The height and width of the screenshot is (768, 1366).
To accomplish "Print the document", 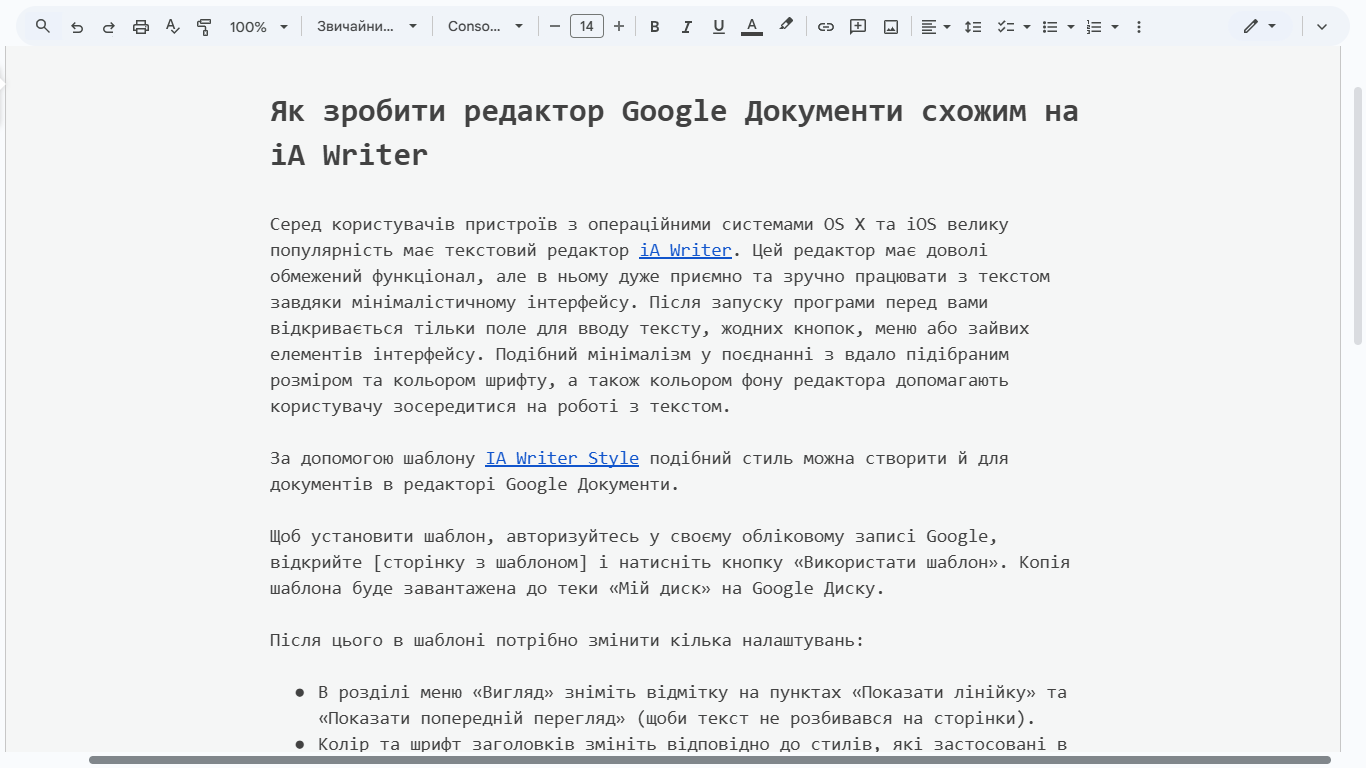I will 141,27.
